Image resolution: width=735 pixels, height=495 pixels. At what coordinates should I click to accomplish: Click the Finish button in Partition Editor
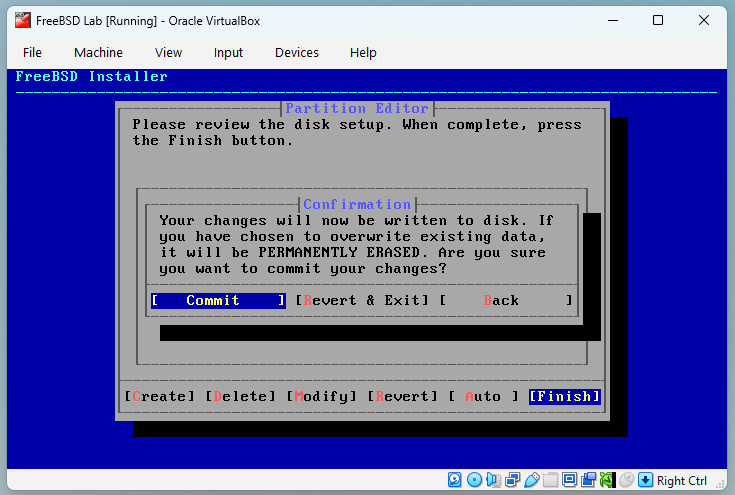tap(564, 397)
